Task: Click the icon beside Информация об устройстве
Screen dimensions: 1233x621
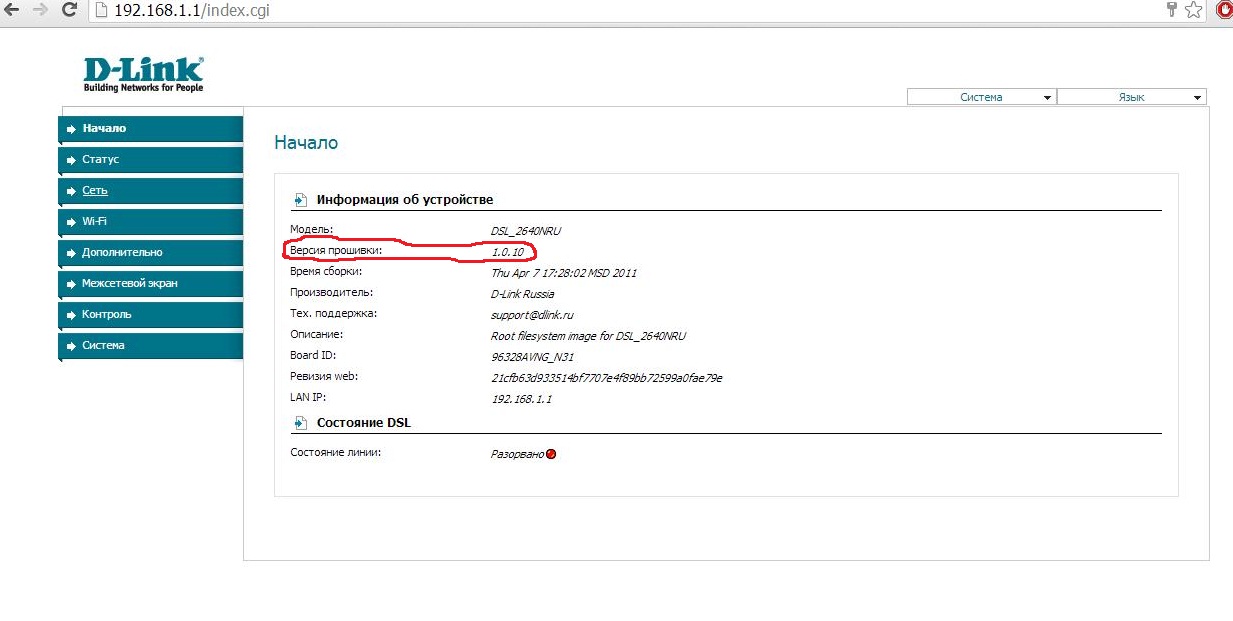Action: tap(300, 200)
